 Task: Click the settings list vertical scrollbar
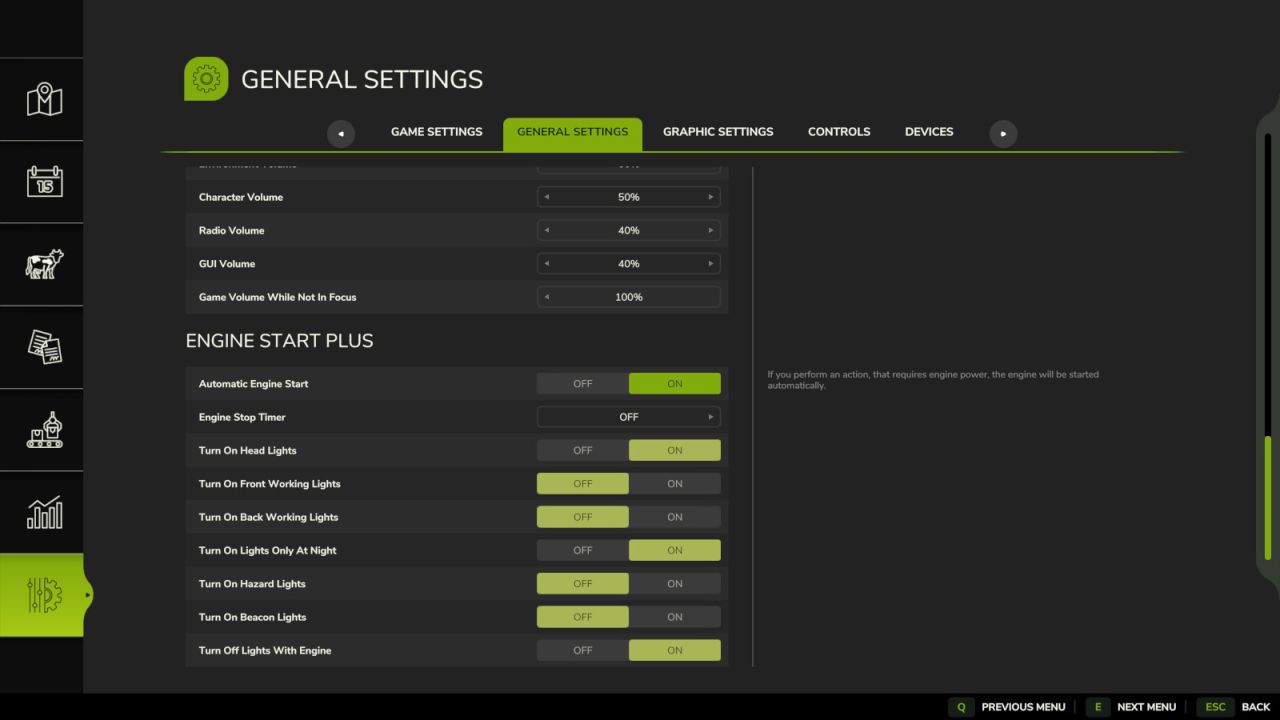pos(1268,497)
